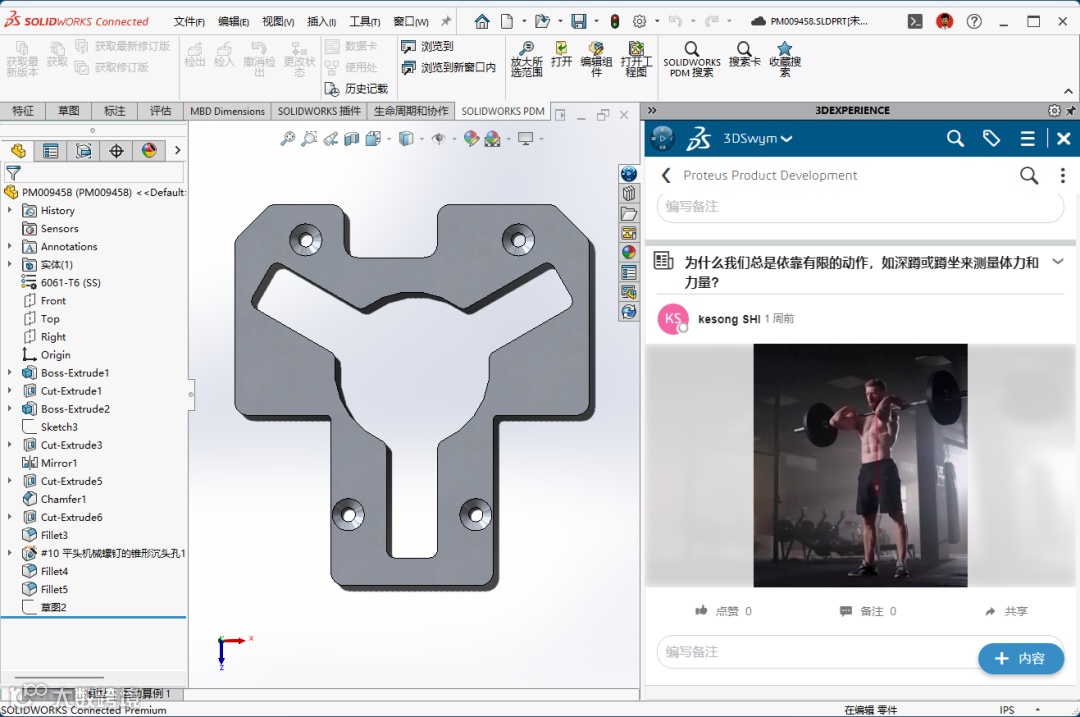Switch to the PropertyManager tab icon
The width and height of the screenshot is (1080, 717).
[x=51, y=151]
